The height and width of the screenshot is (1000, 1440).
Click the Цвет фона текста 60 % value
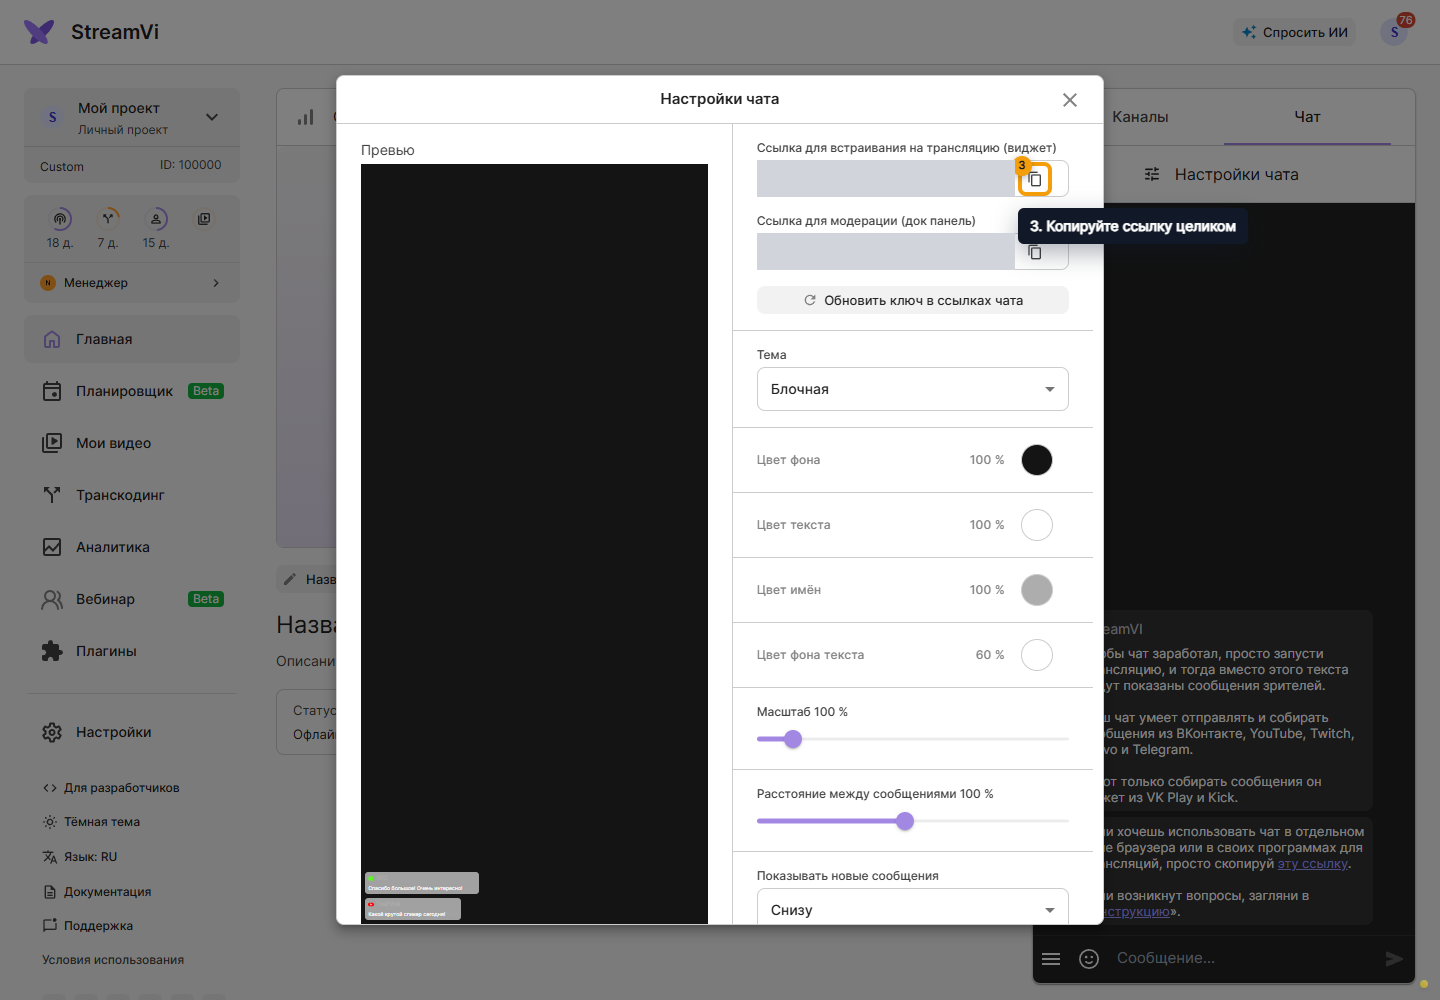[990, 655]
